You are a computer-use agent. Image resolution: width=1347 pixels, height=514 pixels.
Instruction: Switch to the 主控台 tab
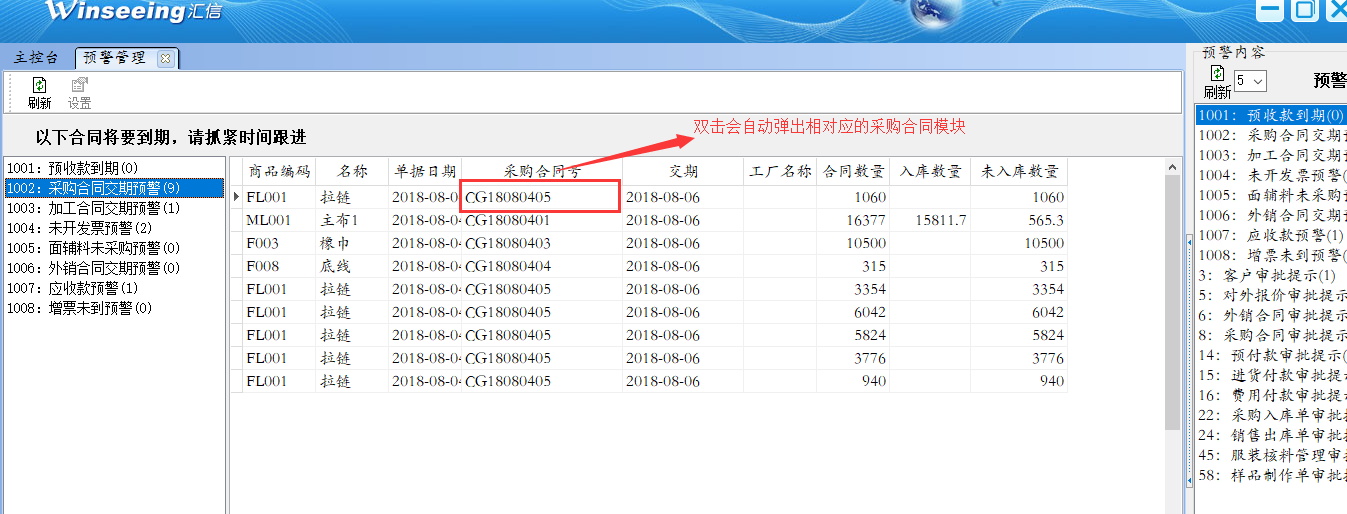36,58
